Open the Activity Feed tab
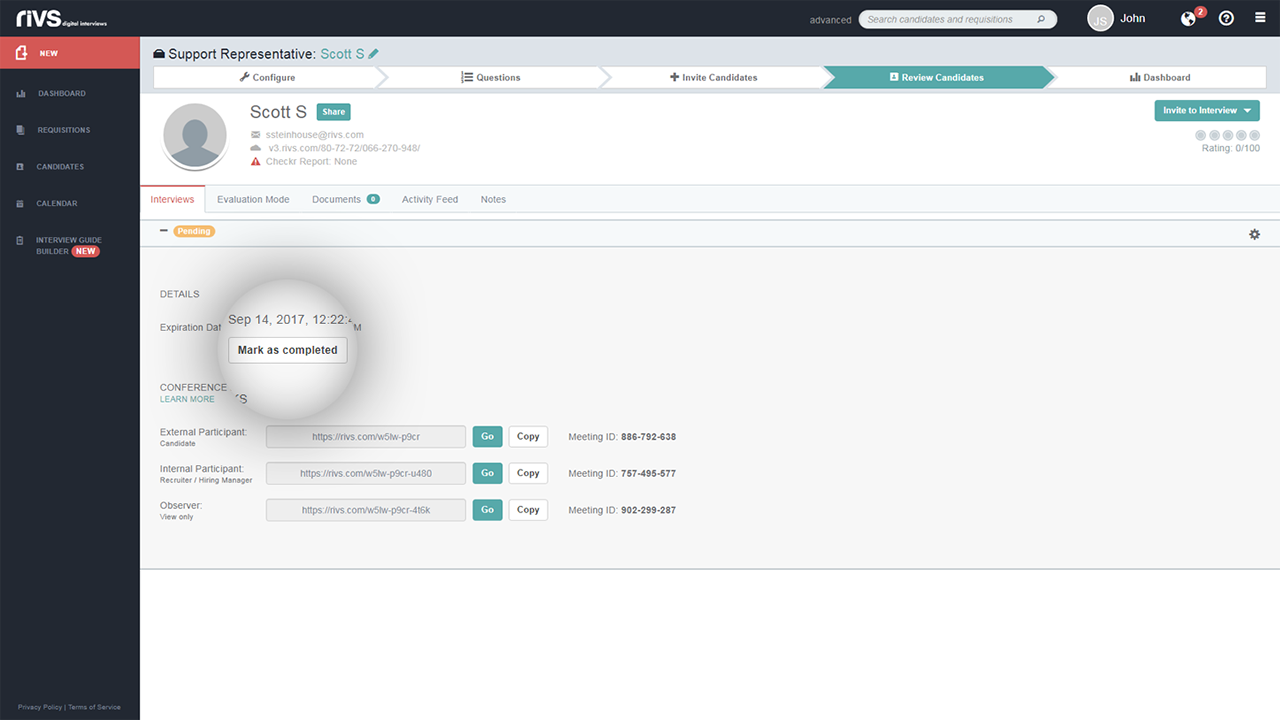This screenshot has width=1280, height=720. point(430,199)
